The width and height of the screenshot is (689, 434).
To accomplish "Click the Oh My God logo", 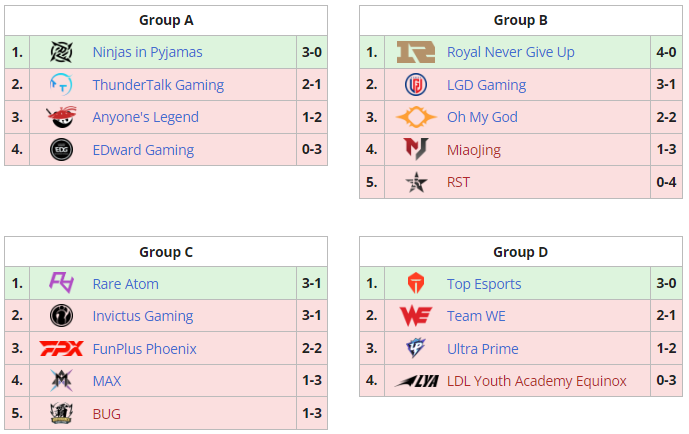I will (416, 117).
